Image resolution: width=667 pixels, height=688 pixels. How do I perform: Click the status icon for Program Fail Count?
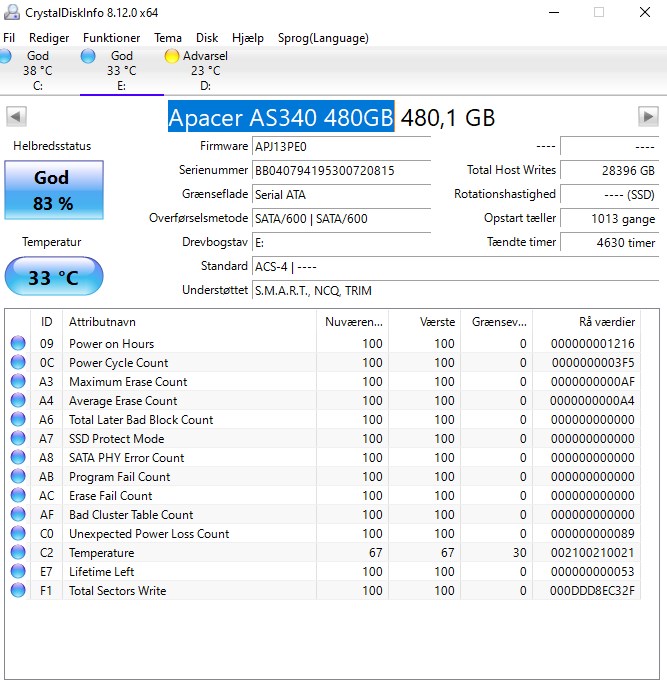click(18, 477)
